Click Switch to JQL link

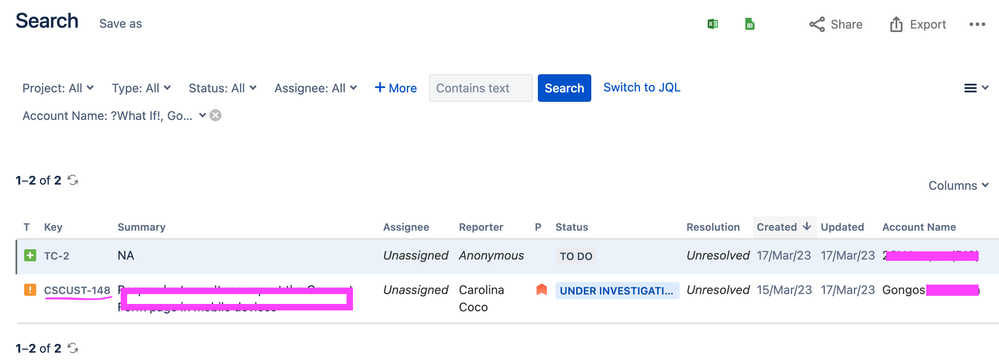642,87
